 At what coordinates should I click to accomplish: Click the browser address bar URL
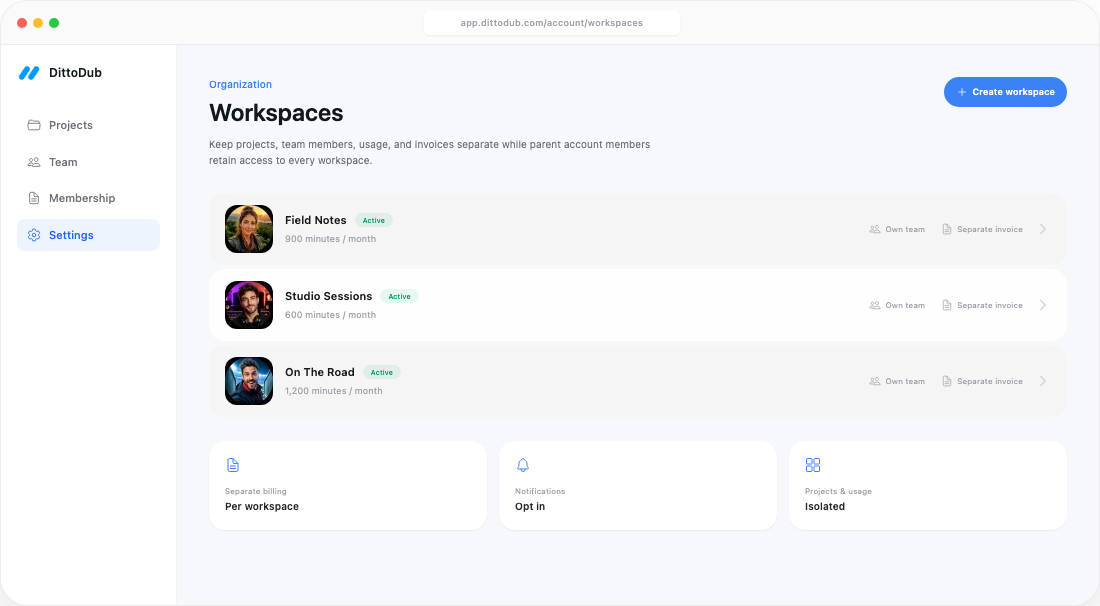click(551, 23)
